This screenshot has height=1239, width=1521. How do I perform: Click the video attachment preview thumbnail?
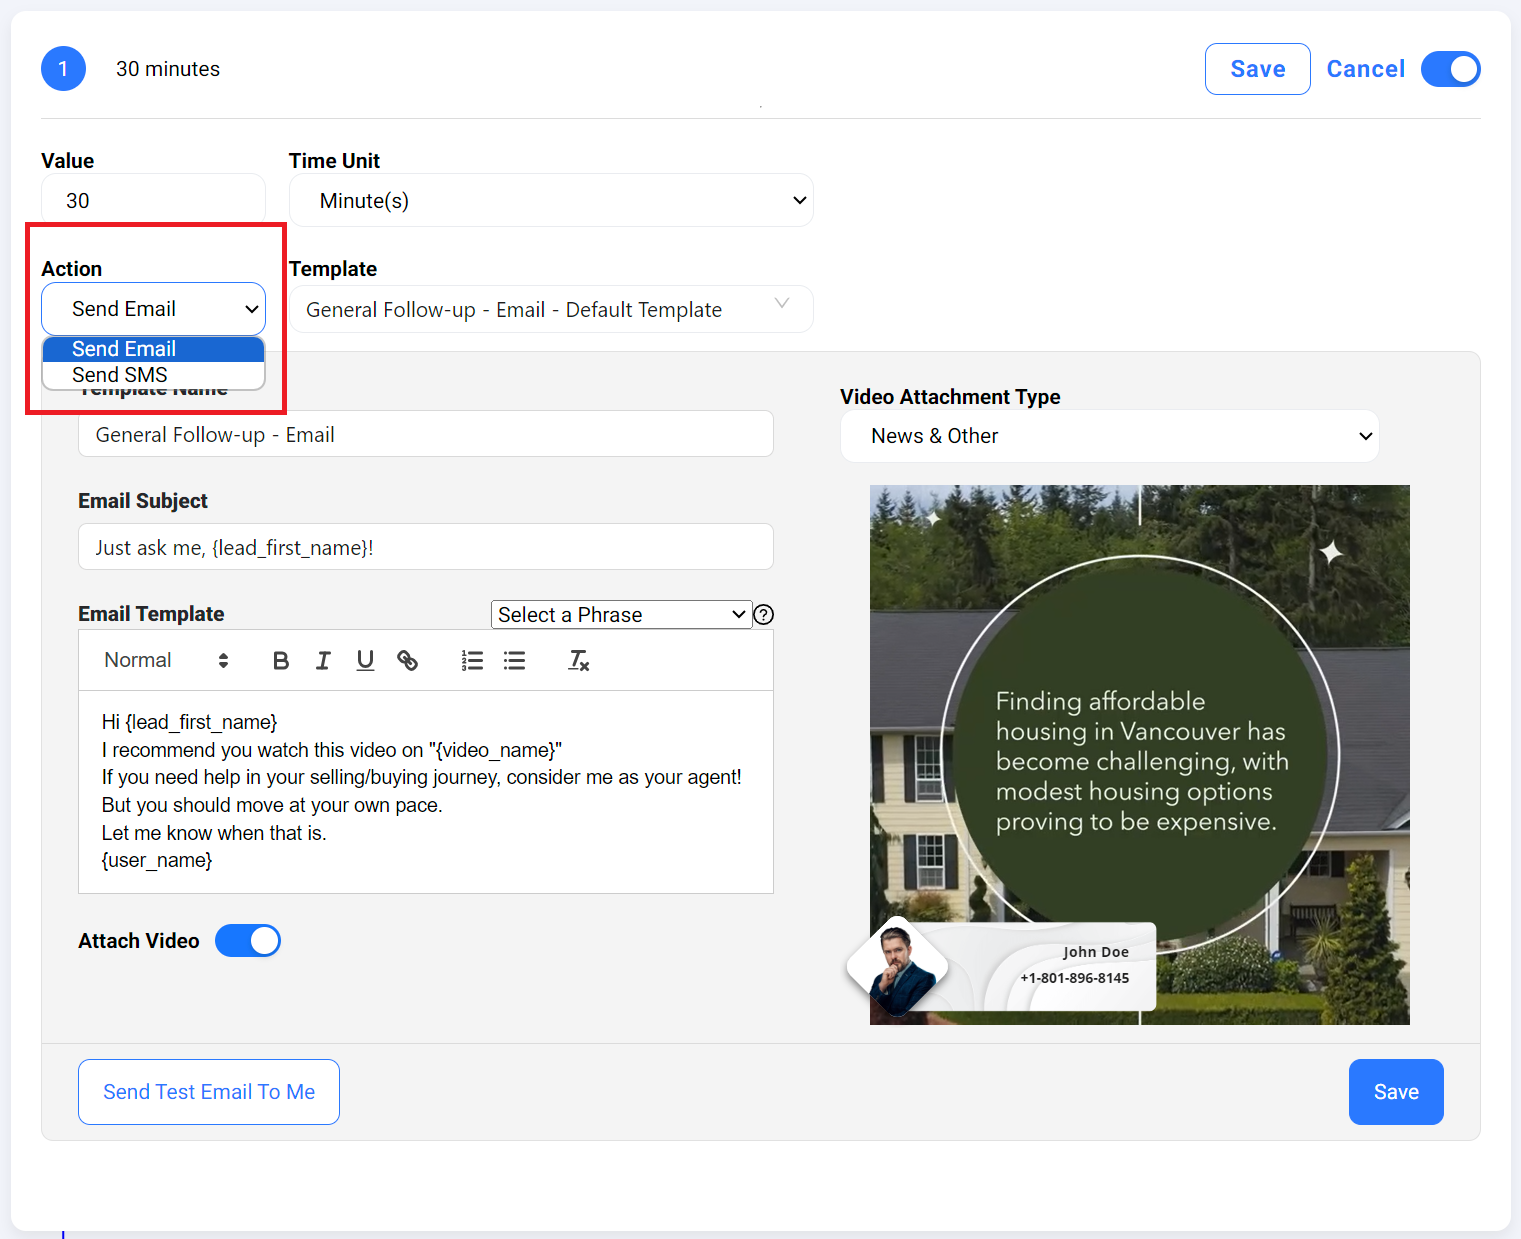pyautogui.click(x=1139, y=755)
